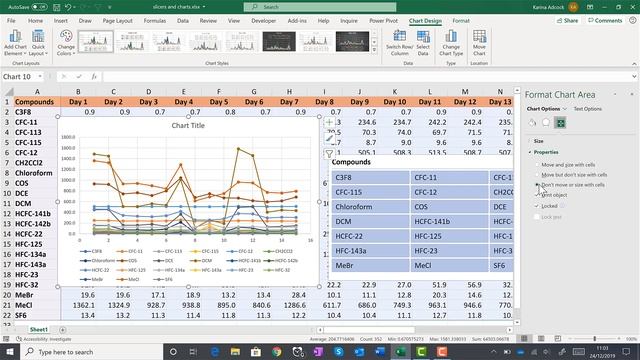The image size is (640, 360).
Task: Click Accessibility: Investigate in status bar
Action: pos(44,339)
